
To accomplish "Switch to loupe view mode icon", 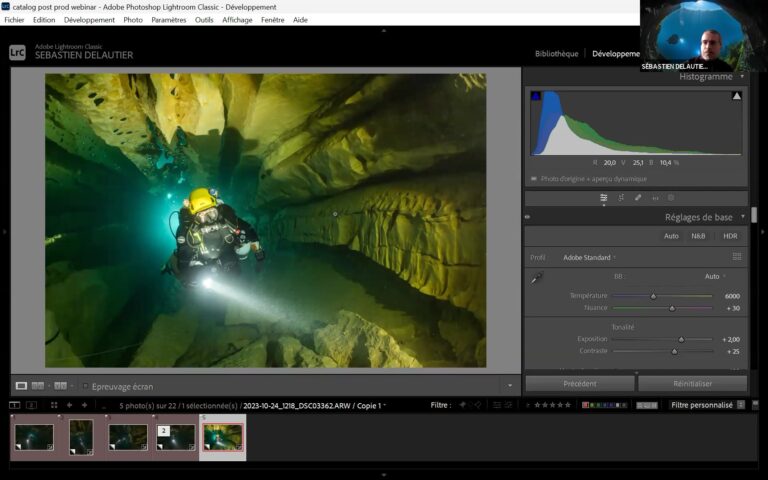I will [x=21, y=386].
